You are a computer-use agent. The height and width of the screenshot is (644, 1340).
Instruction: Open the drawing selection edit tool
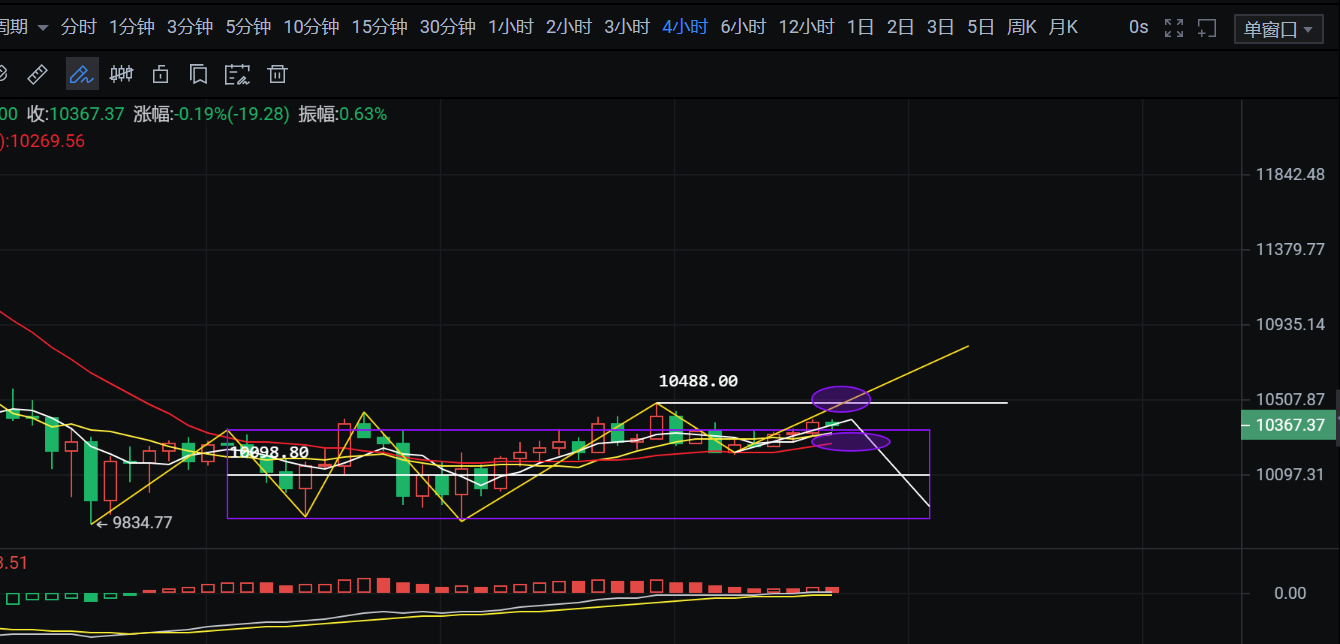point(237,74)
